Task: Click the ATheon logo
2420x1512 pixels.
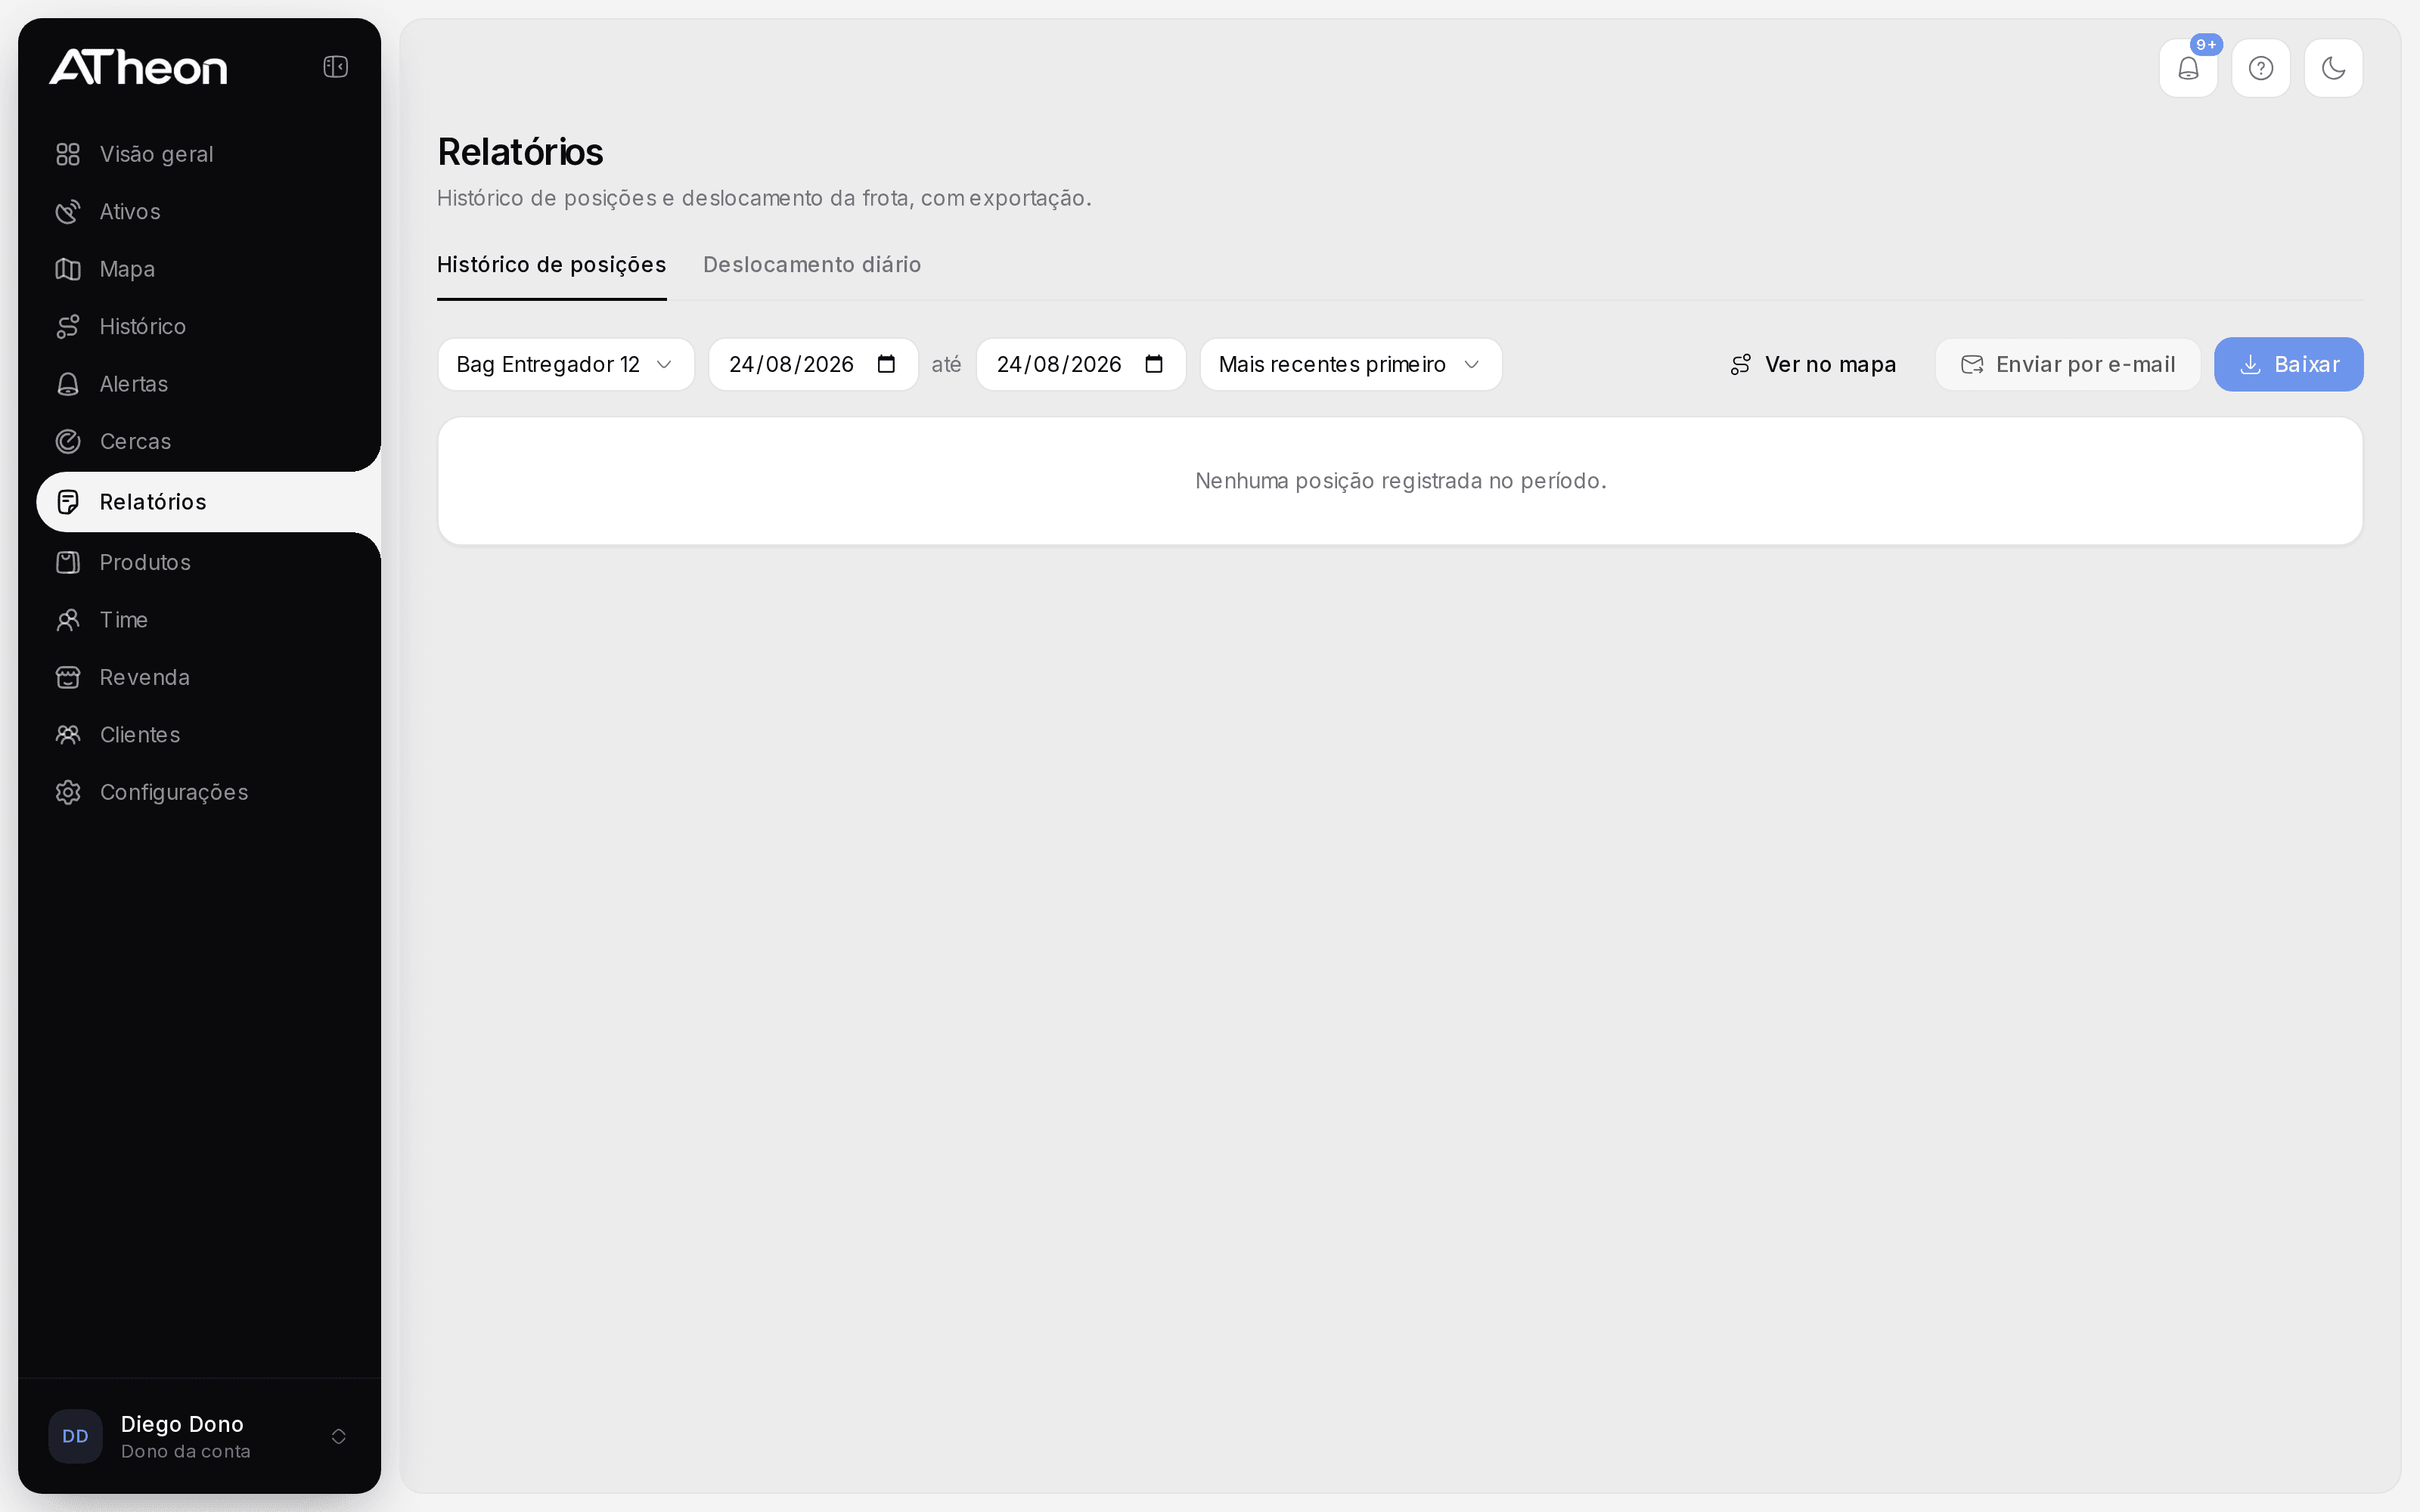Action: 138,67
